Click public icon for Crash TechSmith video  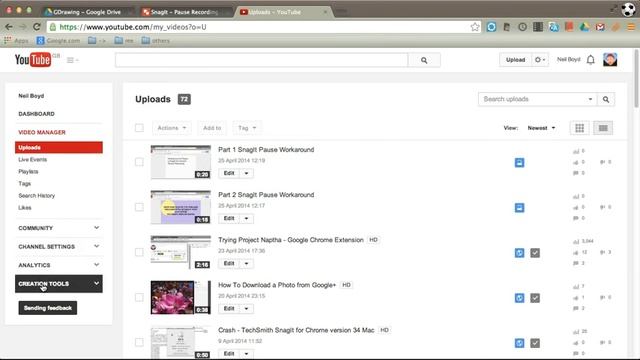pyautogui.click(x=519, y=343)
